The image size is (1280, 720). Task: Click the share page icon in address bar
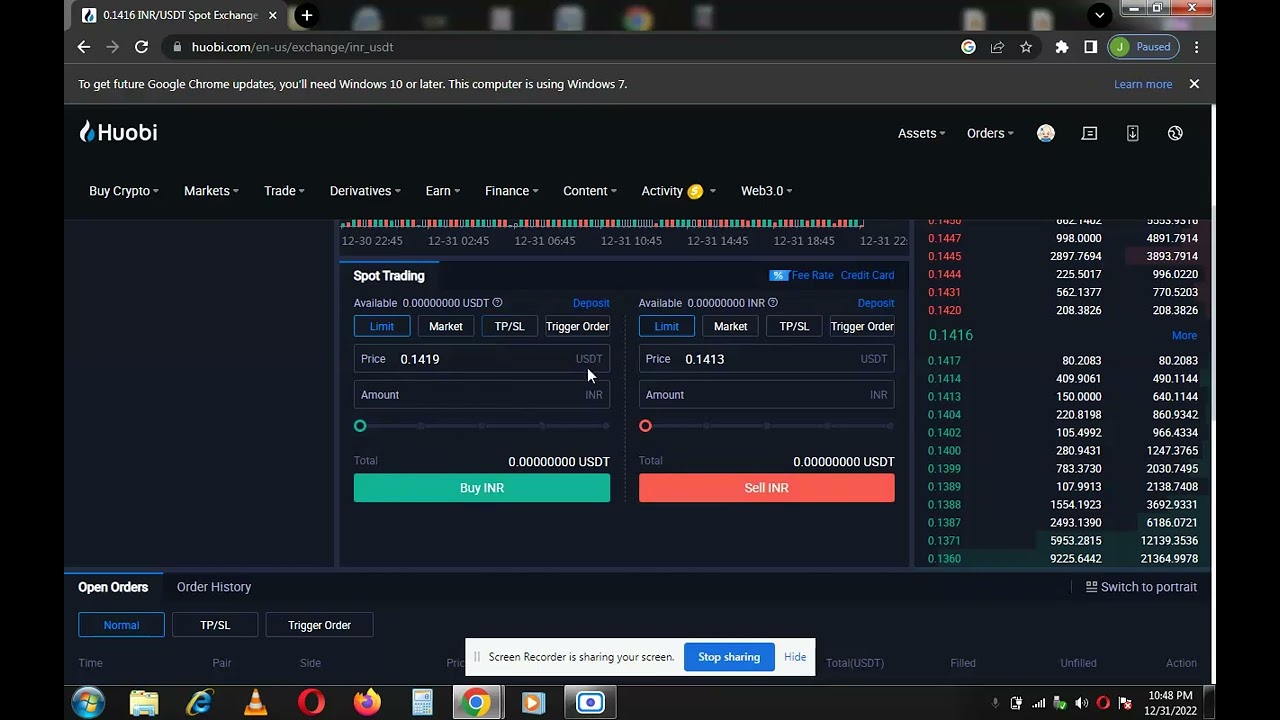997,47
